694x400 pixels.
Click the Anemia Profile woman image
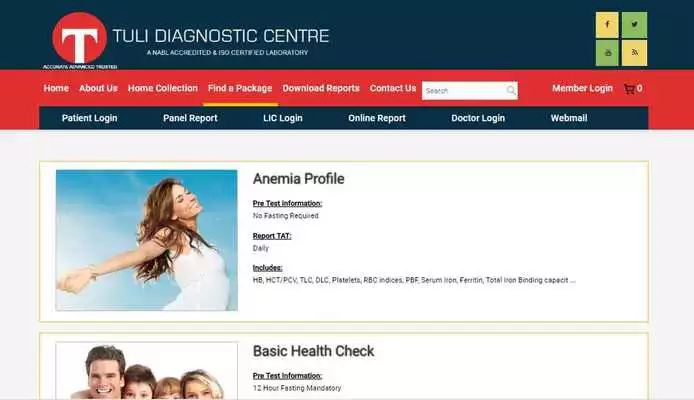[x=147, y=240]
